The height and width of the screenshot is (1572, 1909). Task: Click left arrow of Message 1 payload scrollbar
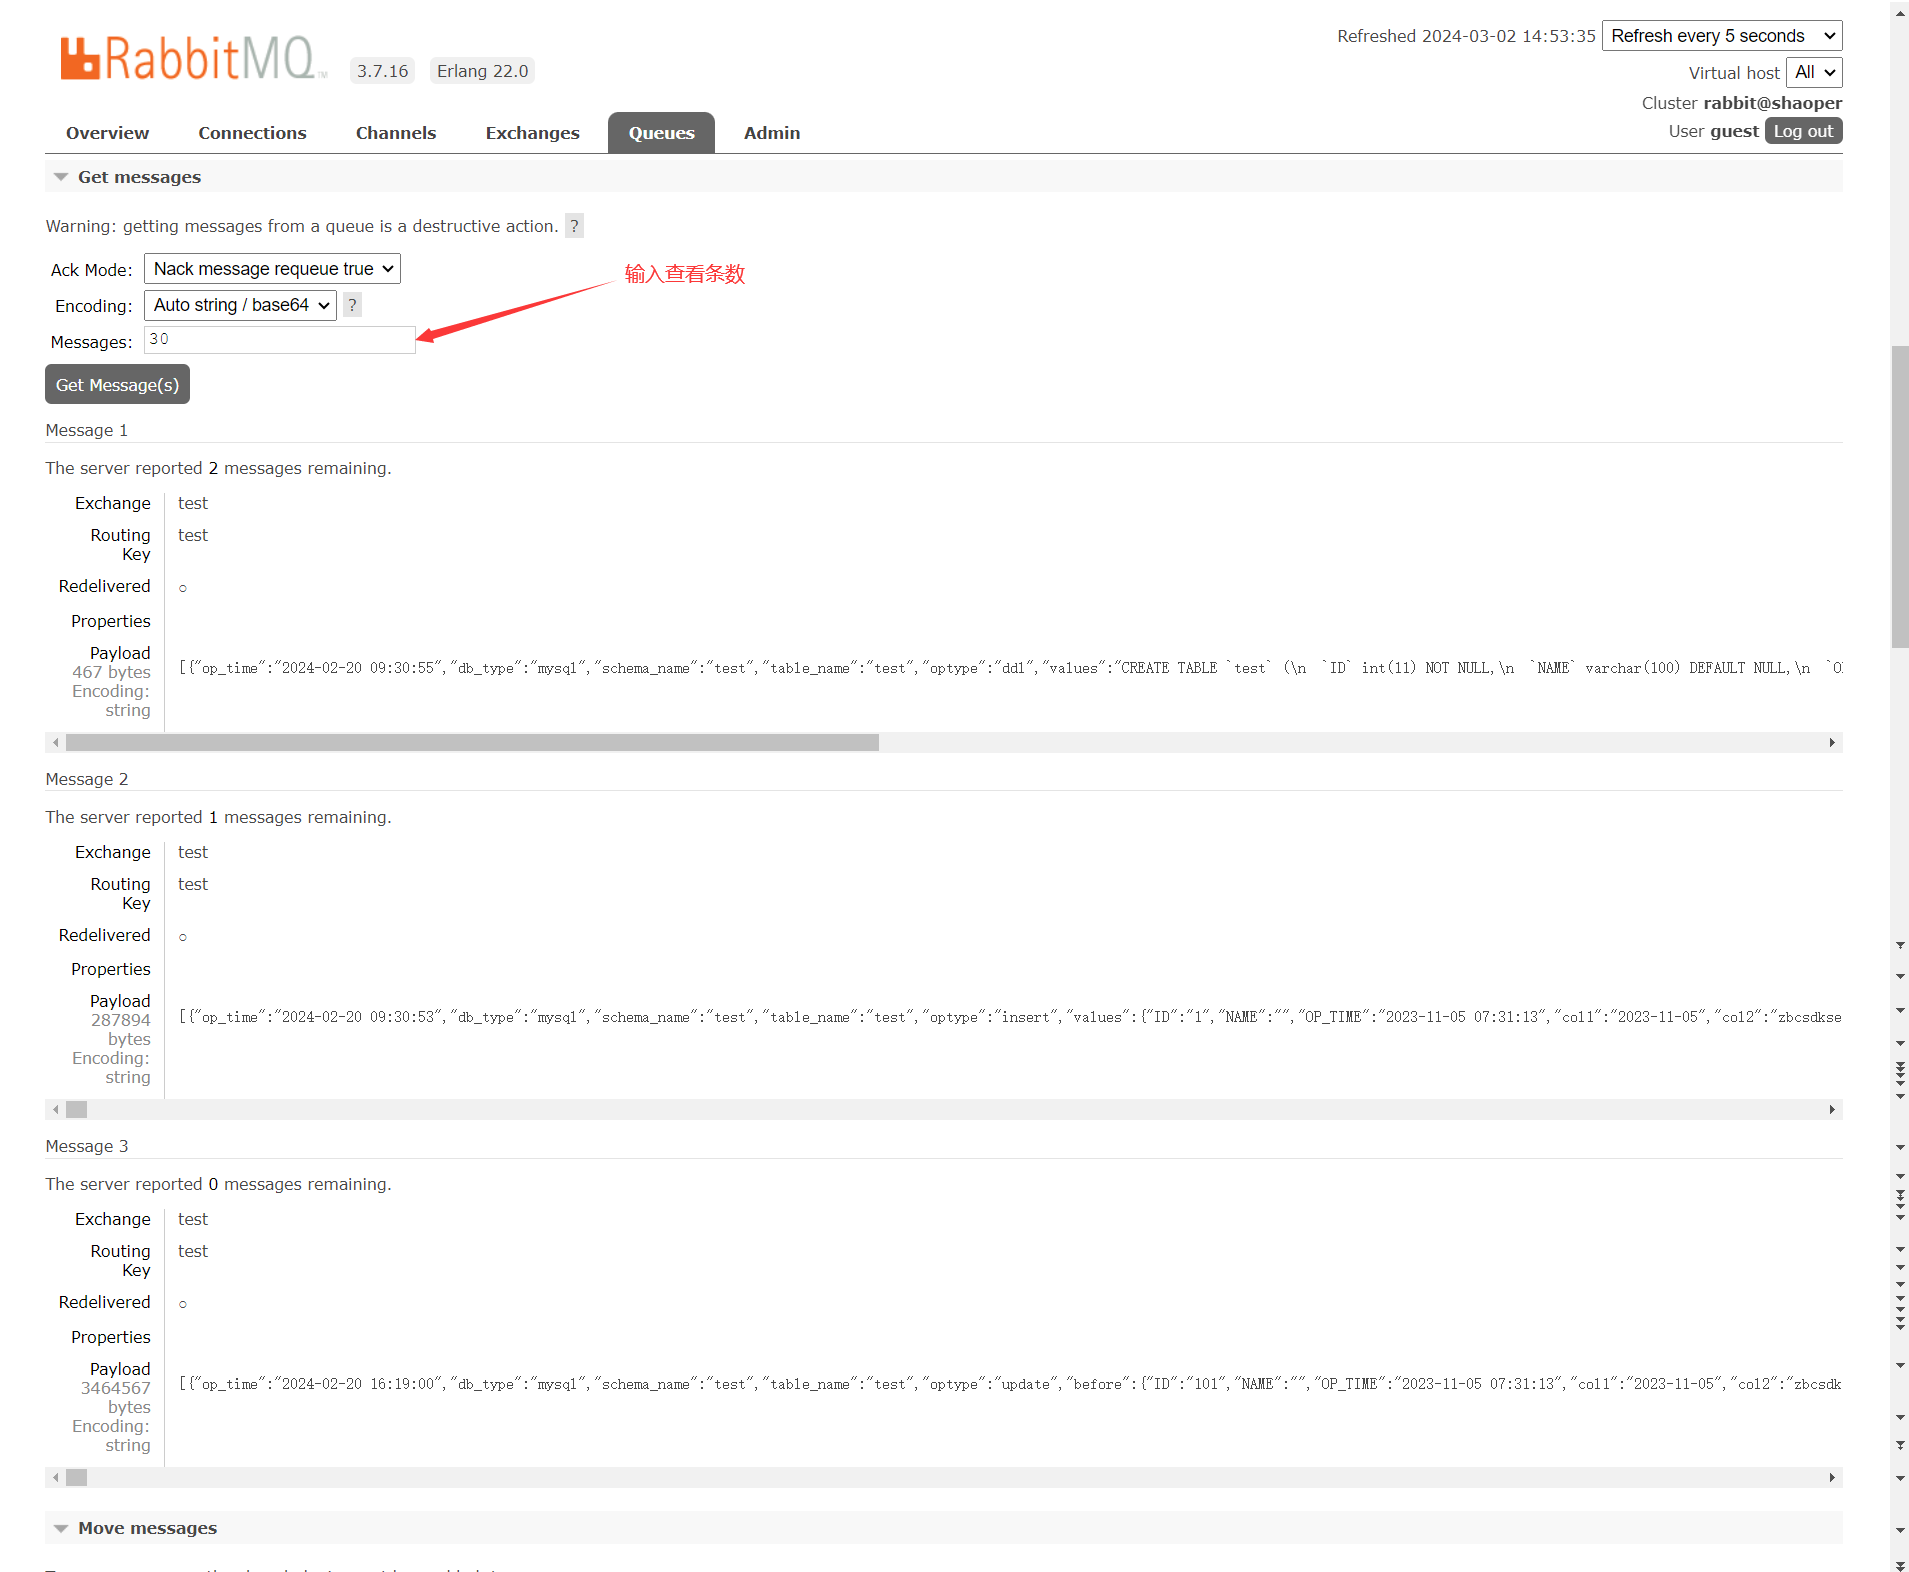pyautogui.click(x=56, y=743)
